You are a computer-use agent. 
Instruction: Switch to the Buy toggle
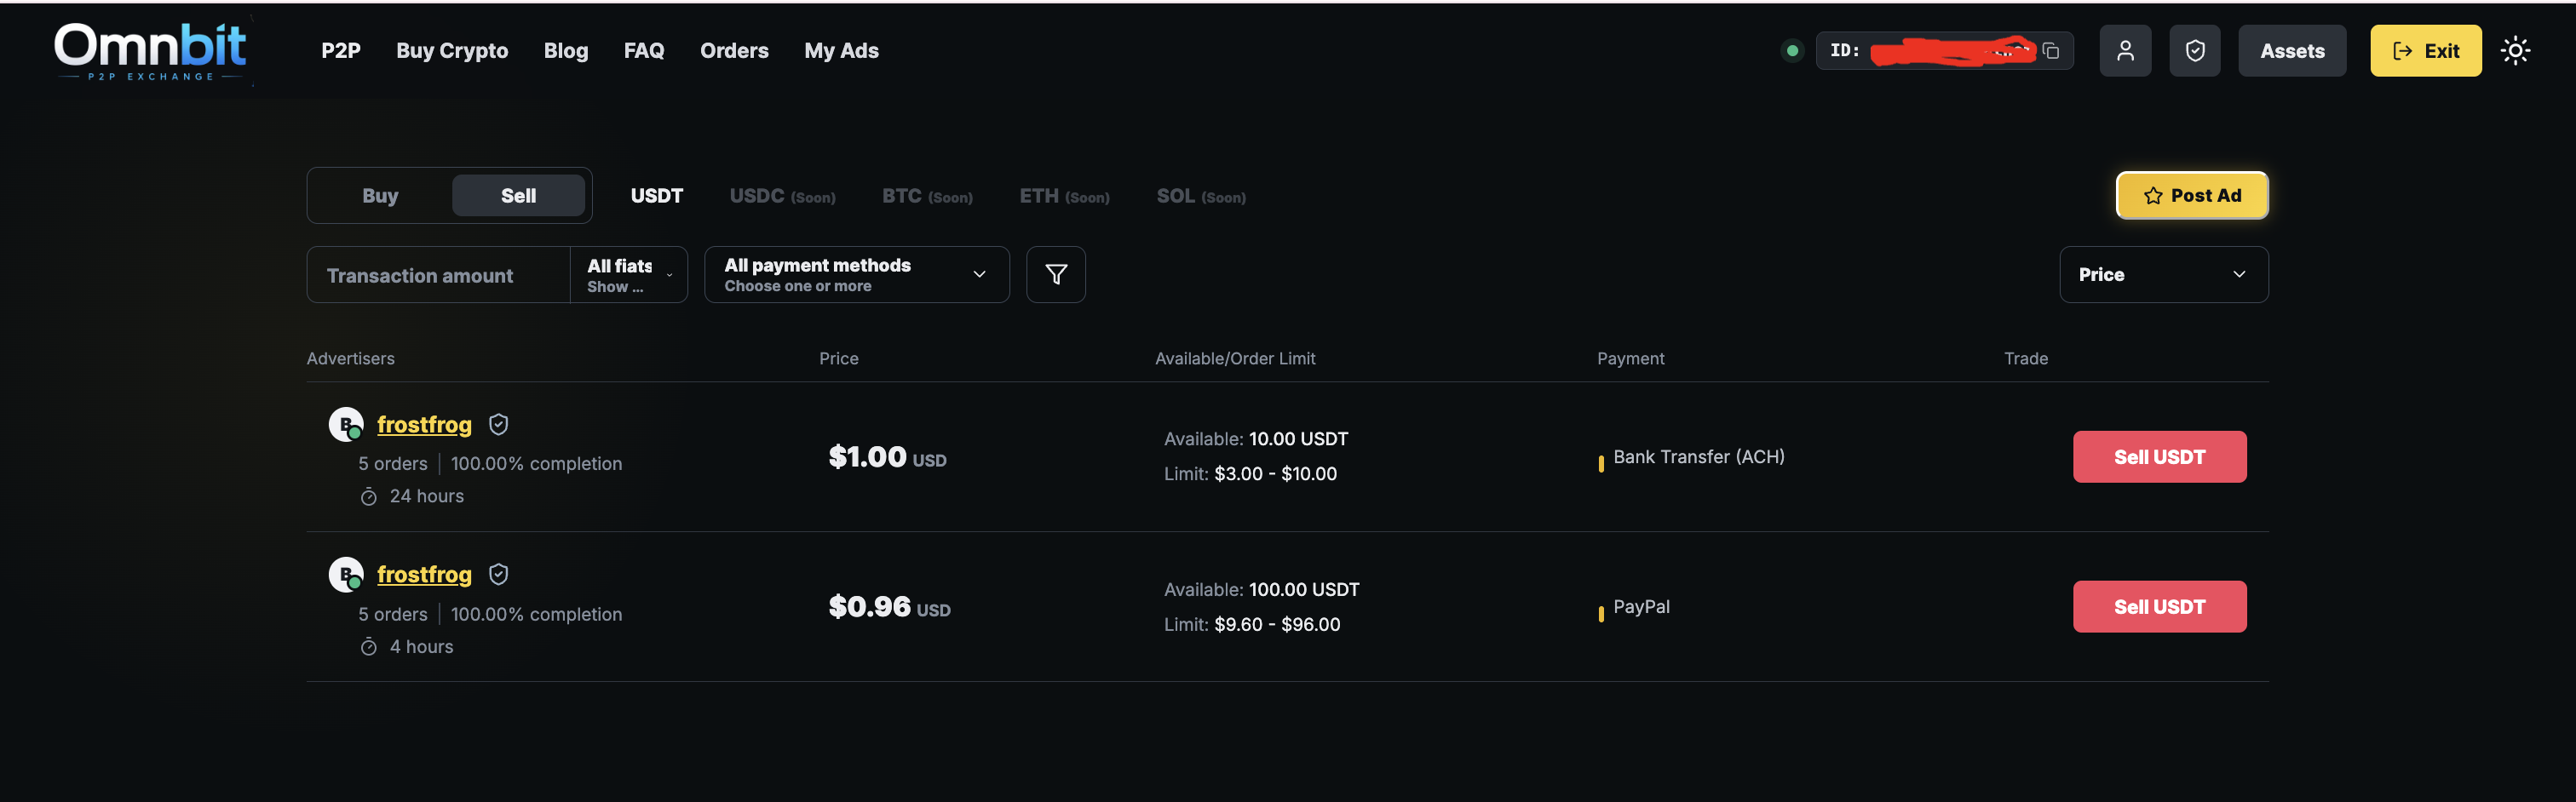coord(380,196)
